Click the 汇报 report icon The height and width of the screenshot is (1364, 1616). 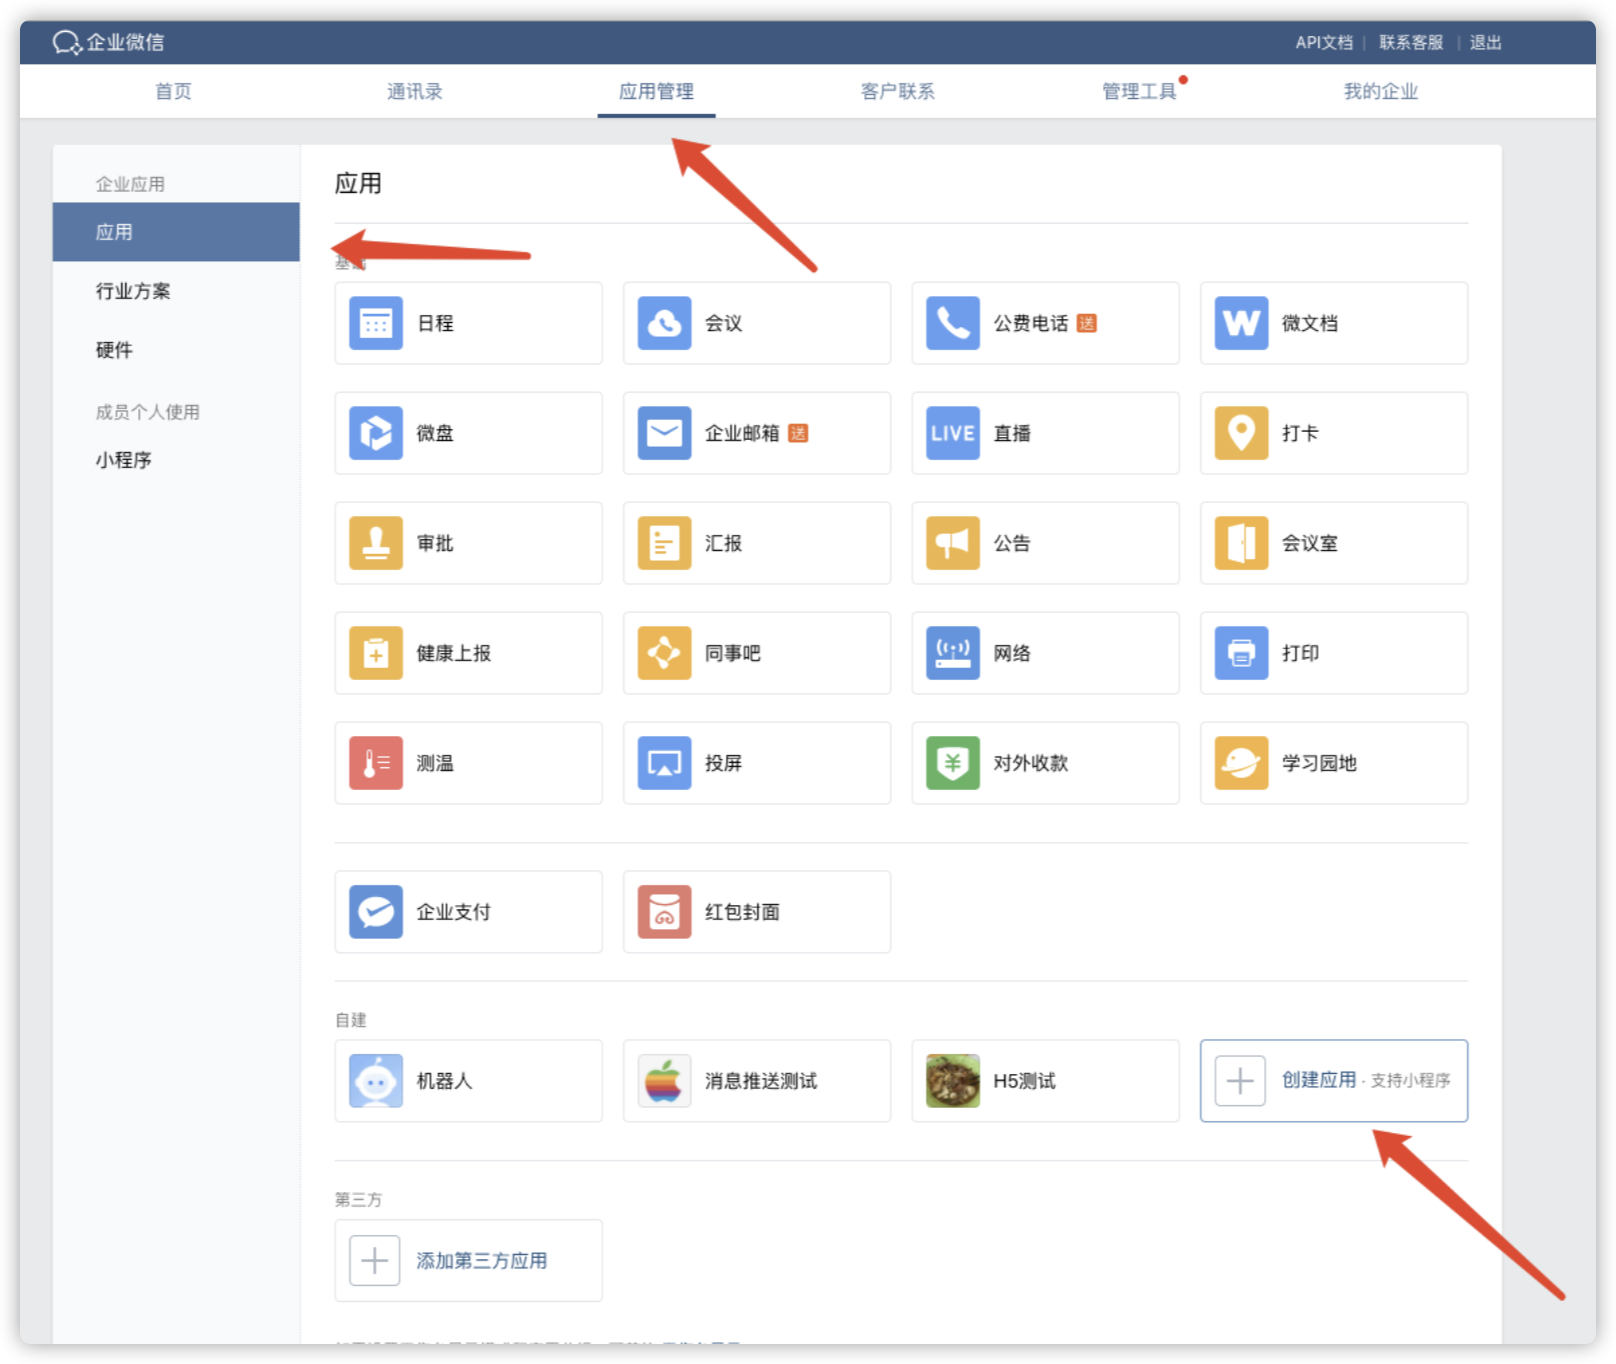pos(664,543)
